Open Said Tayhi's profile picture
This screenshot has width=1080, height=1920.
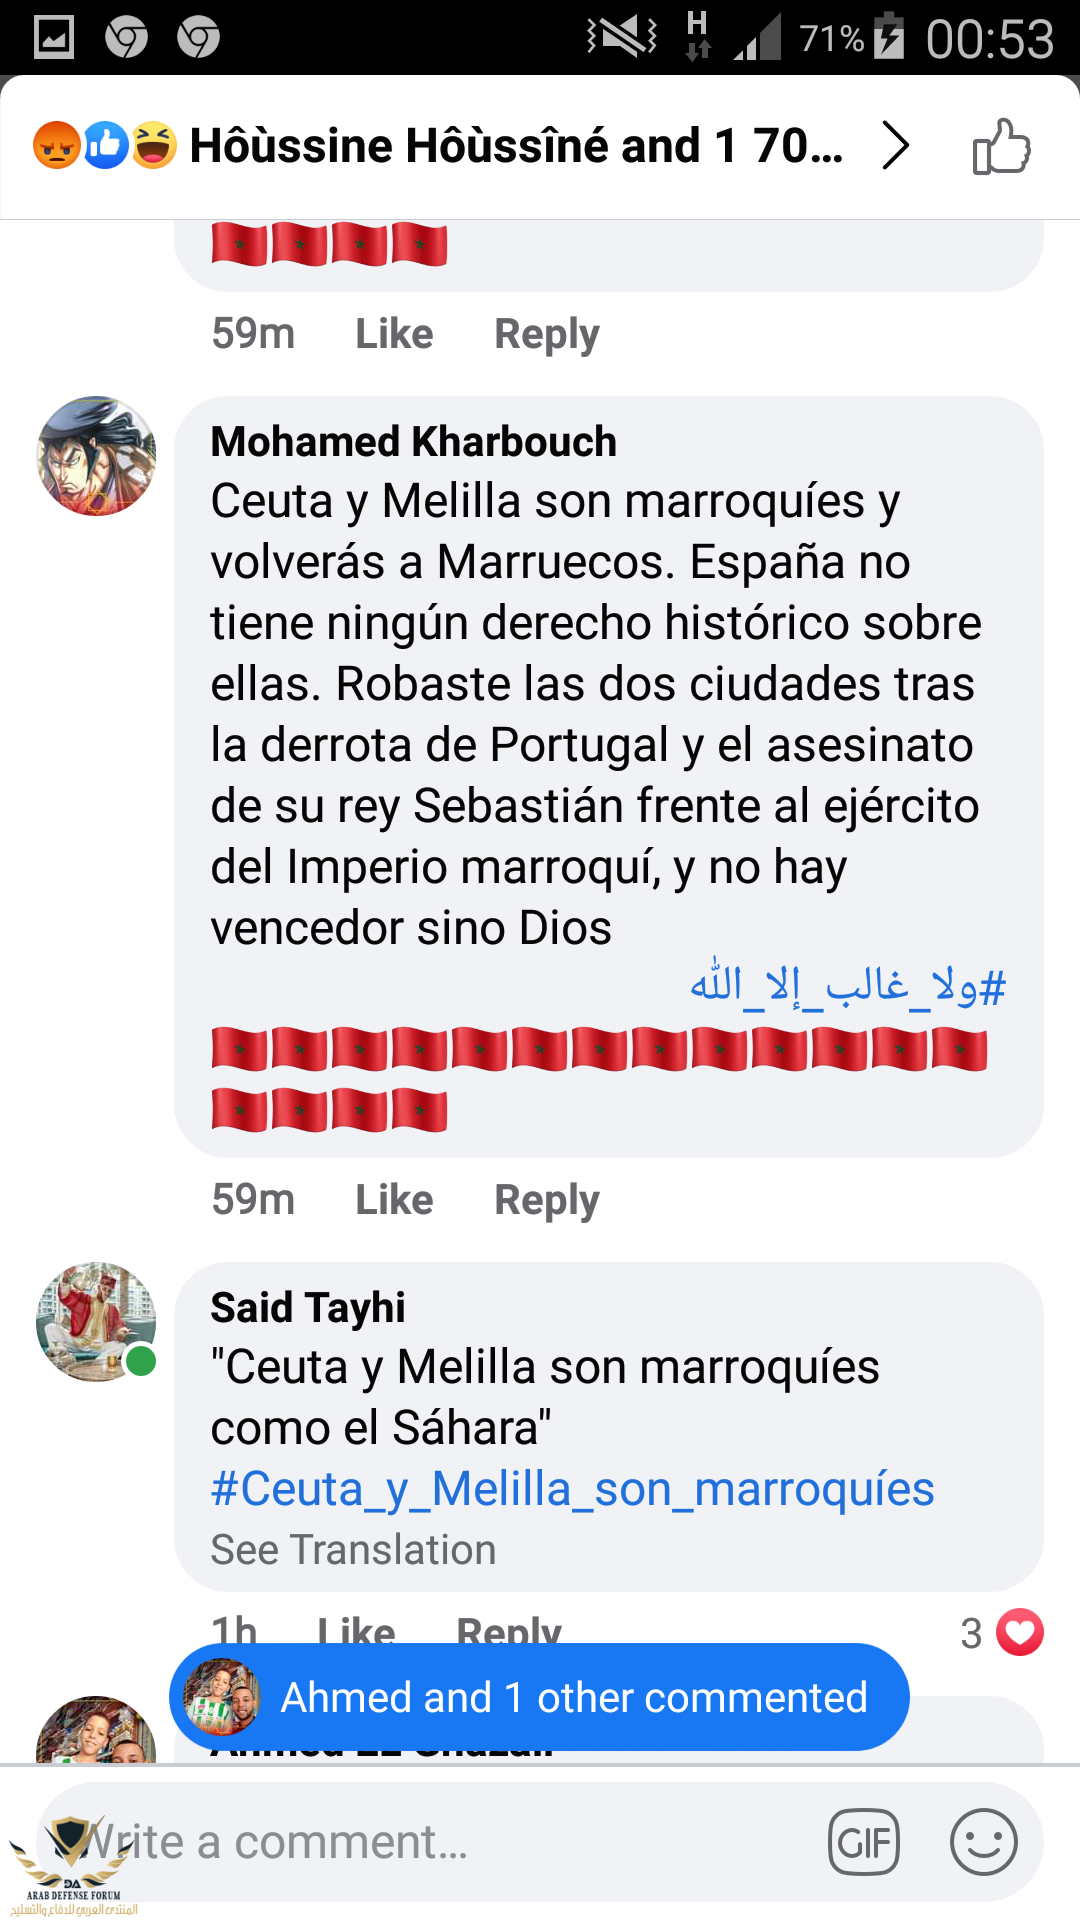[x=96, y=1322]
